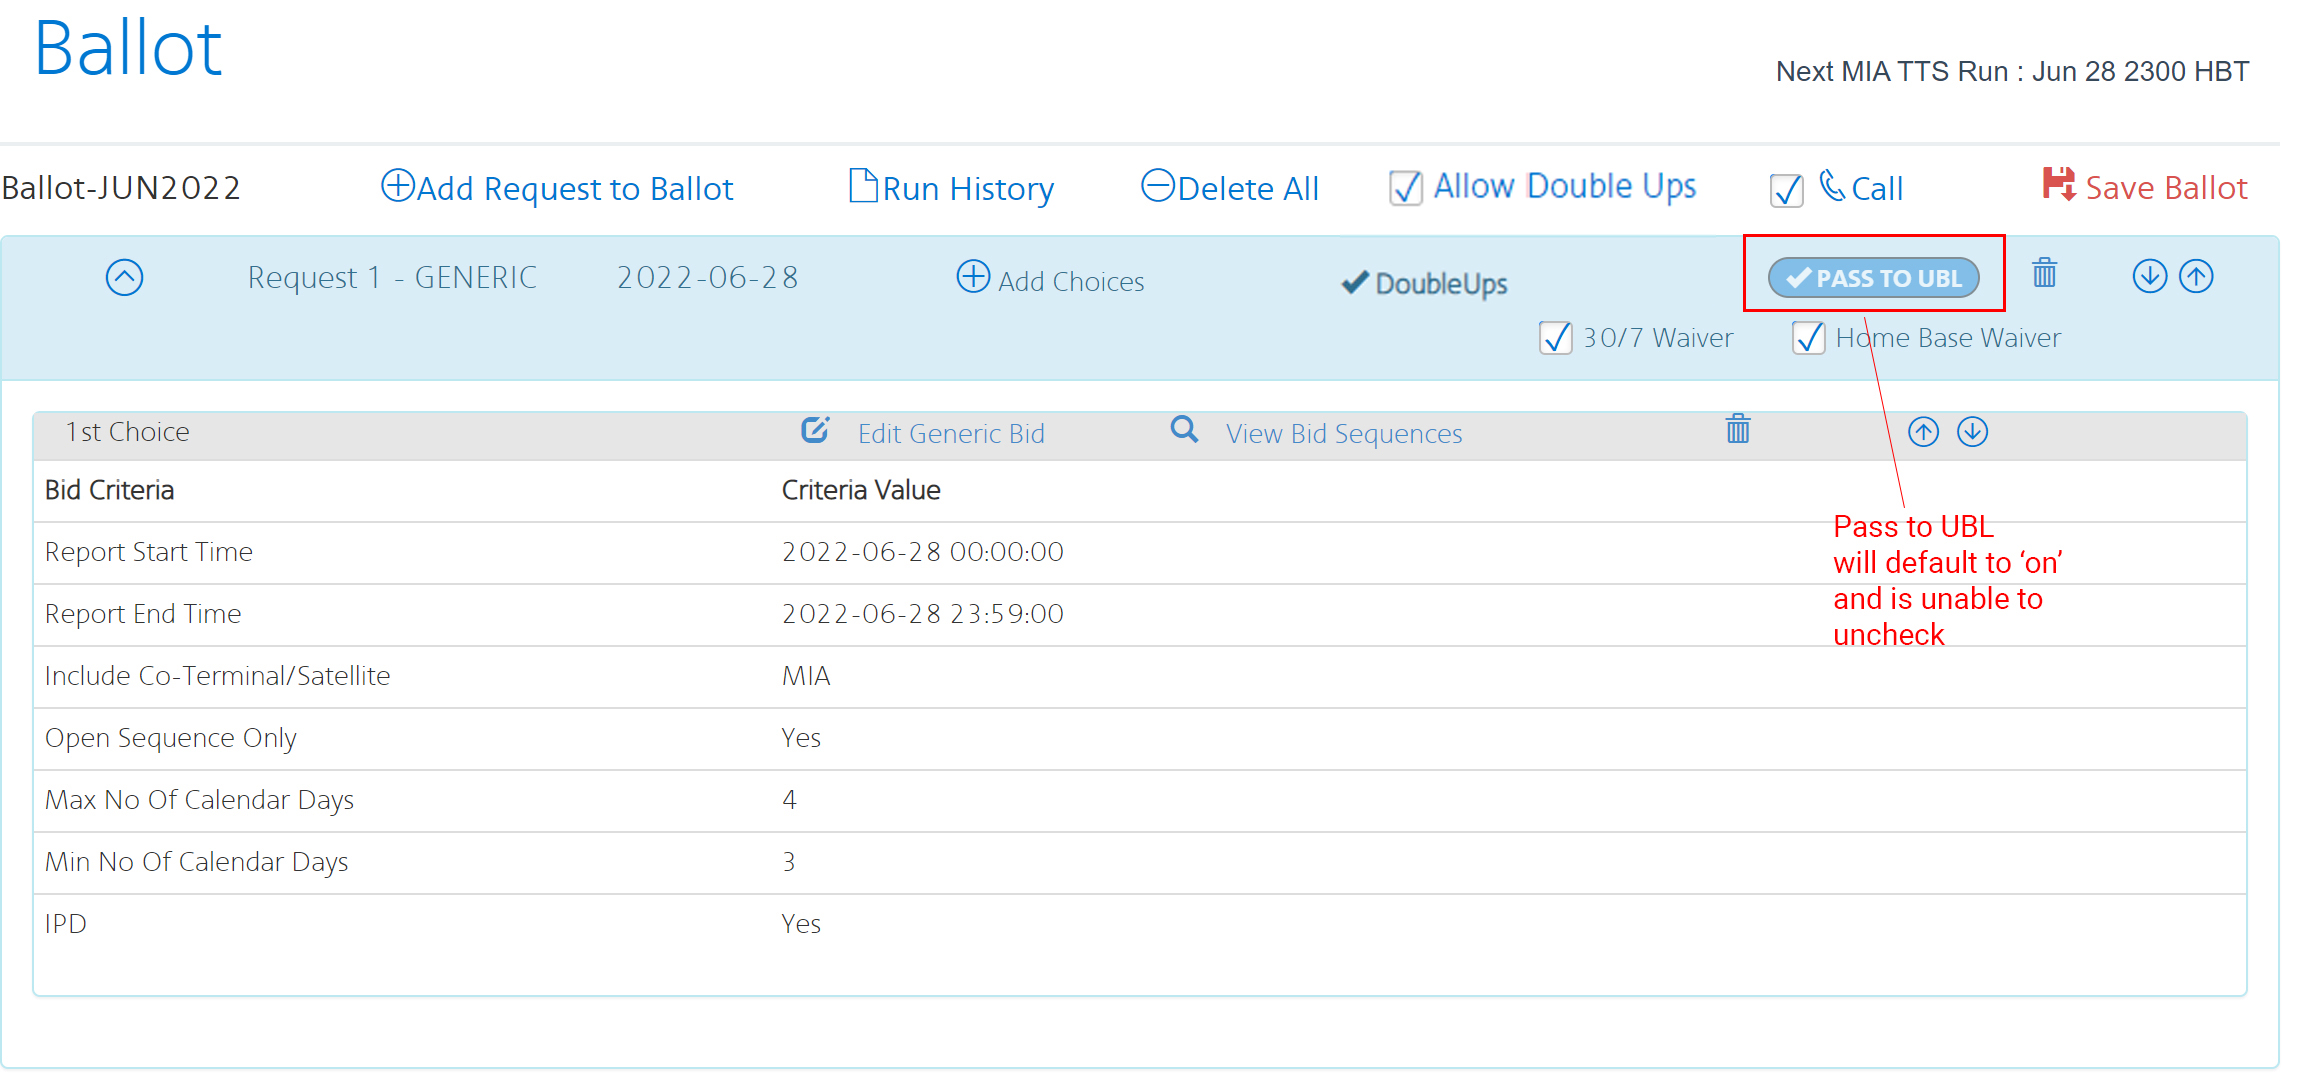Select Max No Of Calendar Days label
2304x1086 pixels.
point(200,801)
